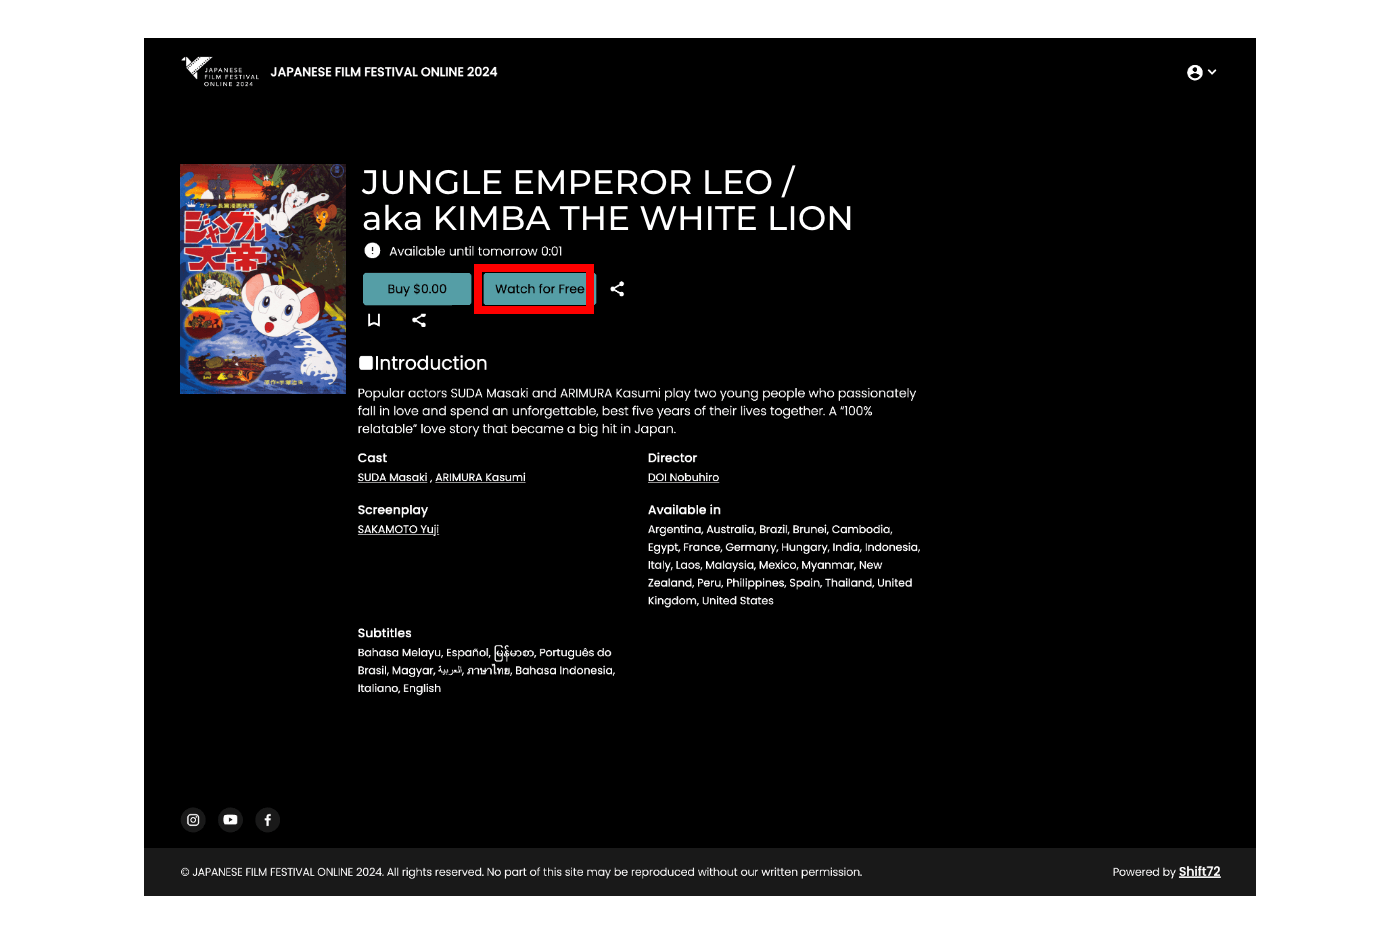The image size is (1400, 932).
Task: Open the user account icon menu
Action: coord(1194,72)
